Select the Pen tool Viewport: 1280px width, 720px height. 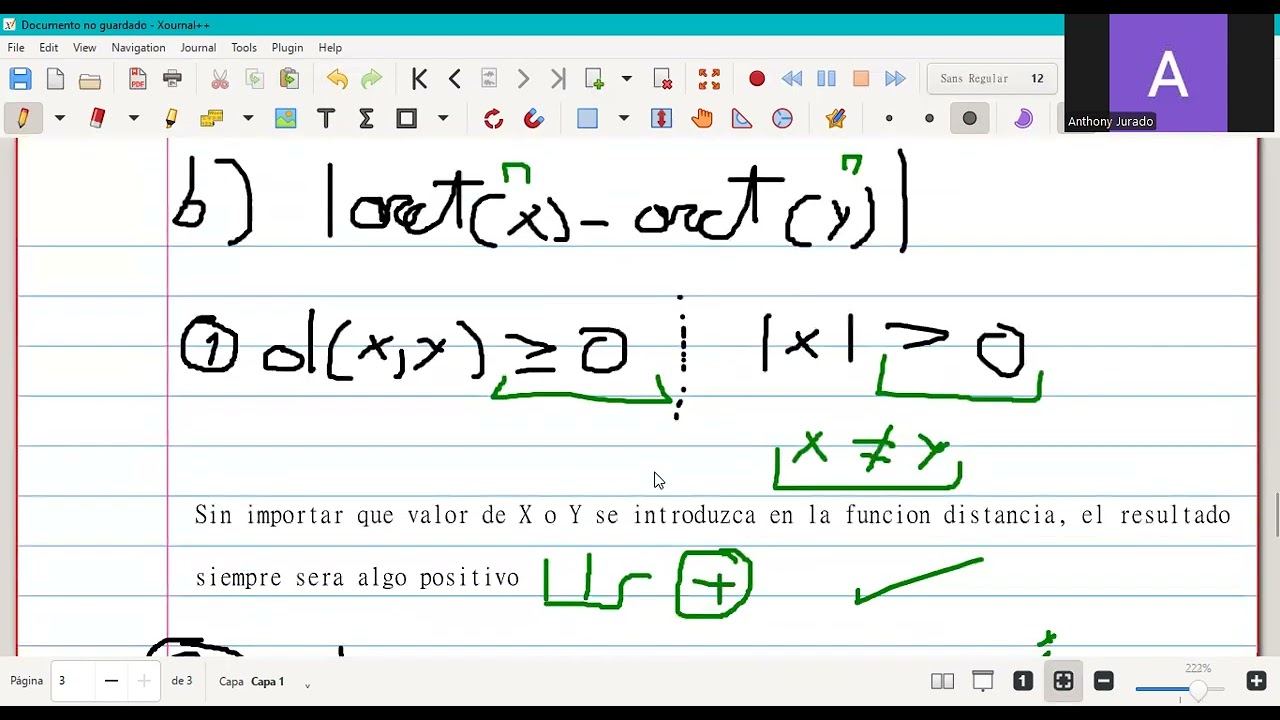pyautogui.click(x=22, y=118)
